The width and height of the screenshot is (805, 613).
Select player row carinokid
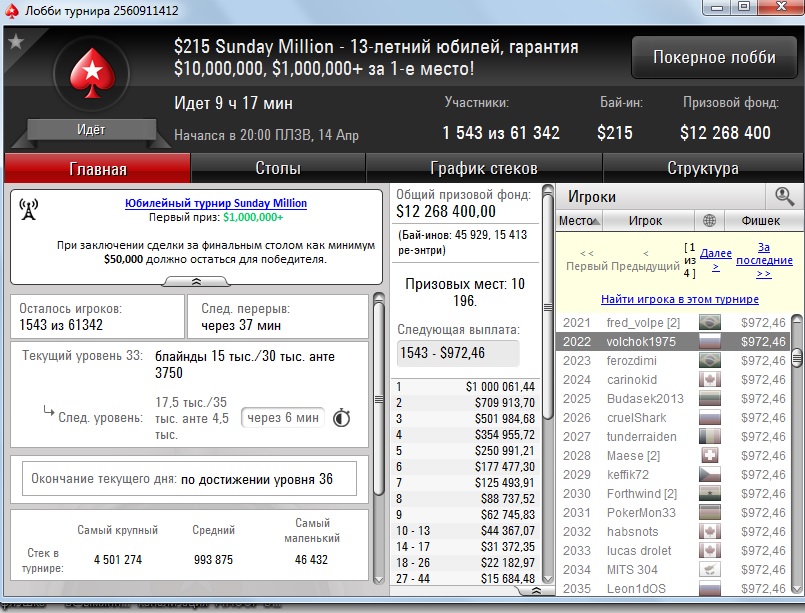point(674,379)
